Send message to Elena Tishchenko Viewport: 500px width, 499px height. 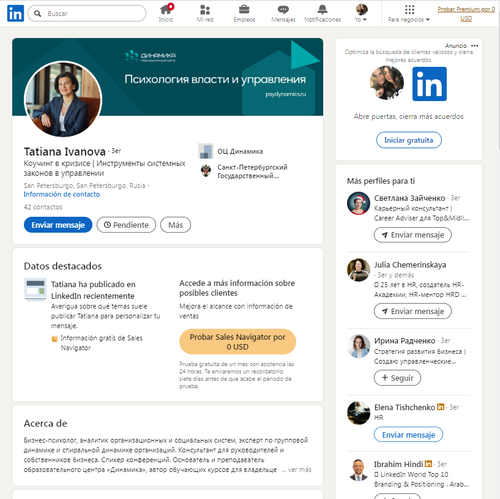[x=408, y=435]
